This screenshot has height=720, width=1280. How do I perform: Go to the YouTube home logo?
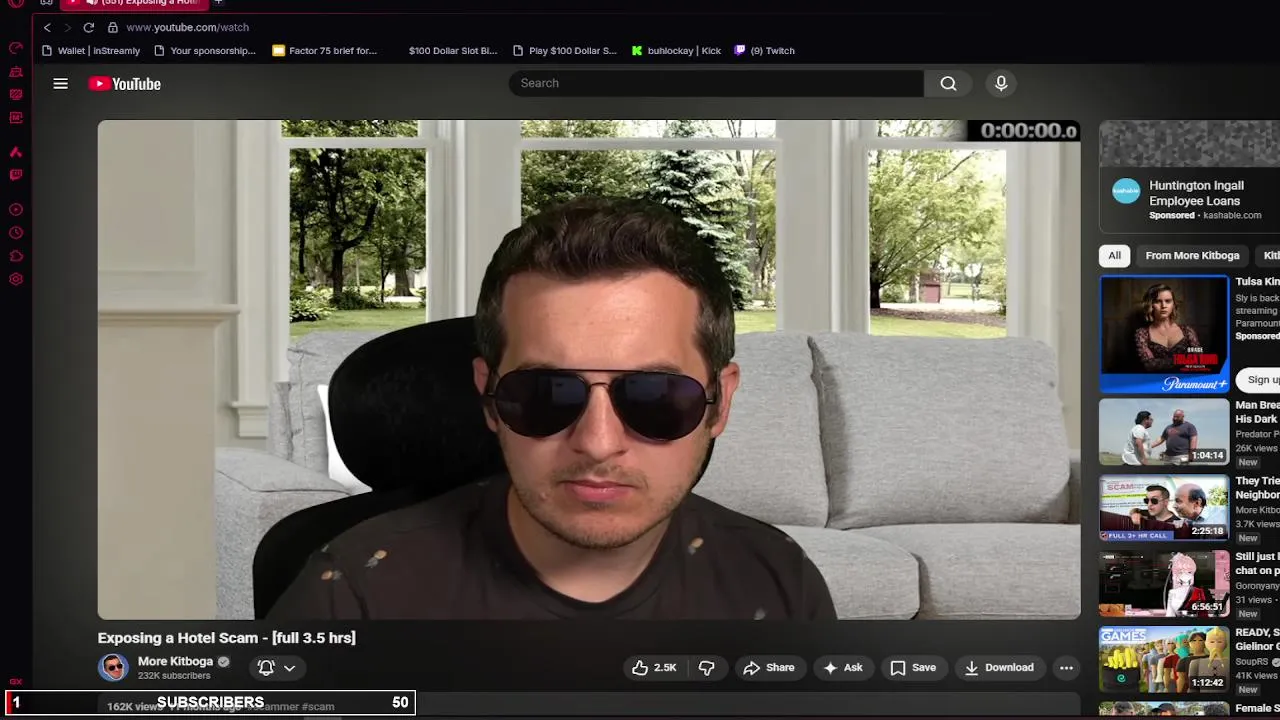(x=124, y=84)
